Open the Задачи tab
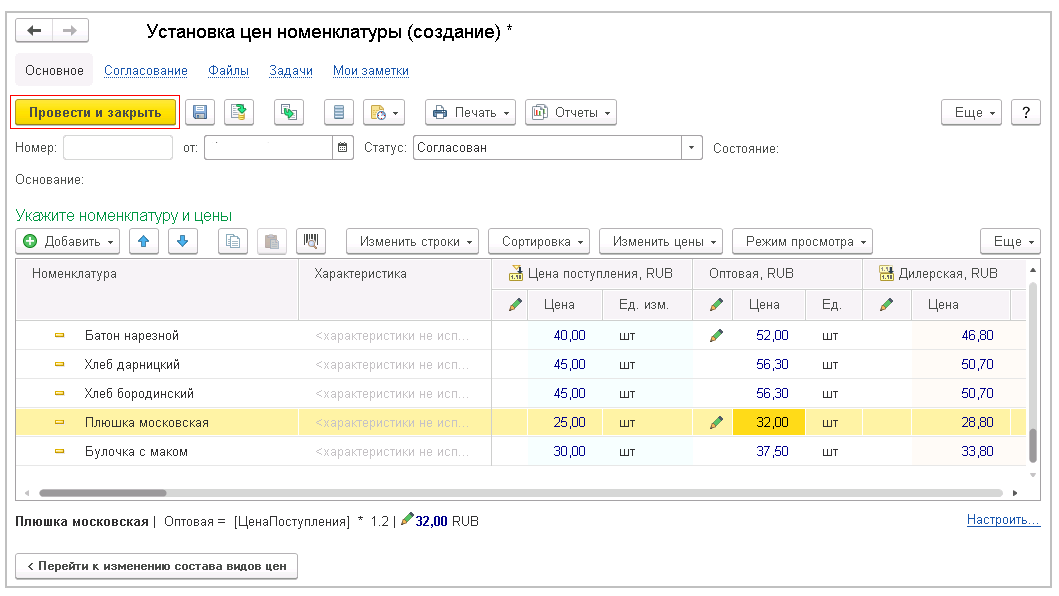The width and height of the screenshot is (1059, 596). [x=290, y=70]
